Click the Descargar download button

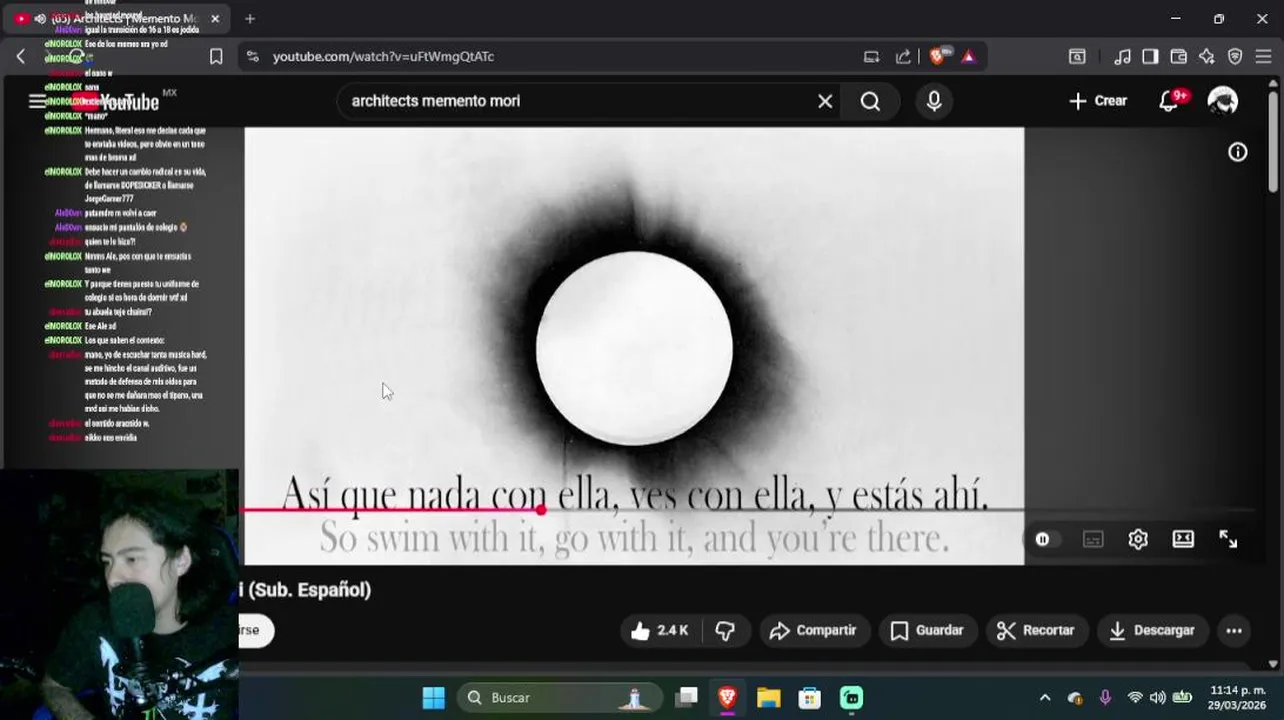(x=1152, y=630)
